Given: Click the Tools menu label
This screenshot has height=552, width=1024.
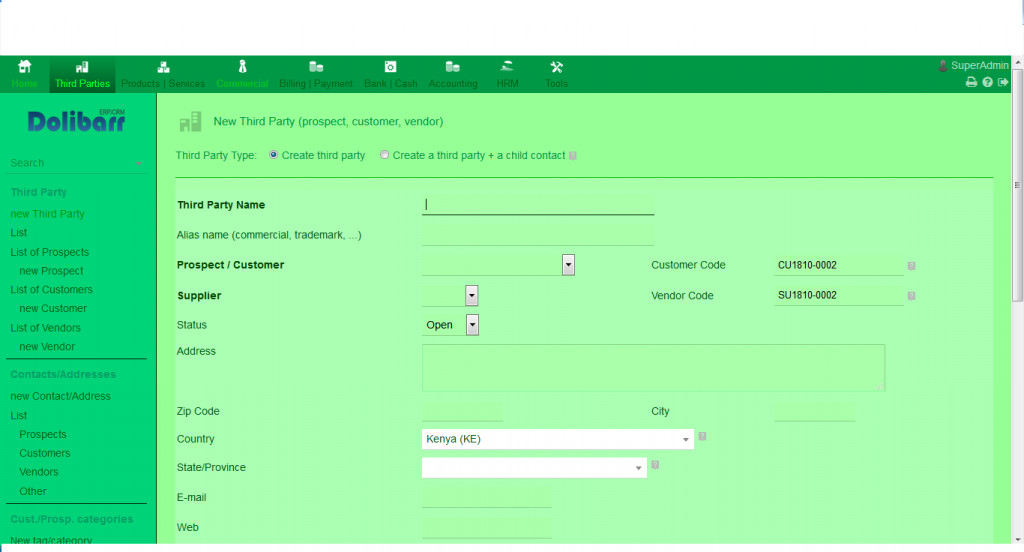Looking at the screenshot, I should tap(556, 84).
